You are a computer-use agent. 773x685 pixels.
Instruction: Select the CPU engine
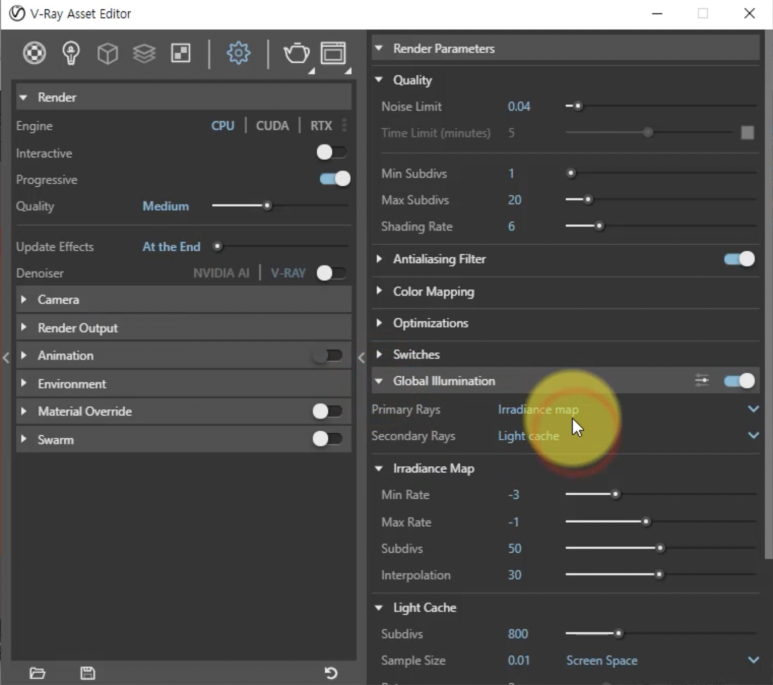[223, 125]
